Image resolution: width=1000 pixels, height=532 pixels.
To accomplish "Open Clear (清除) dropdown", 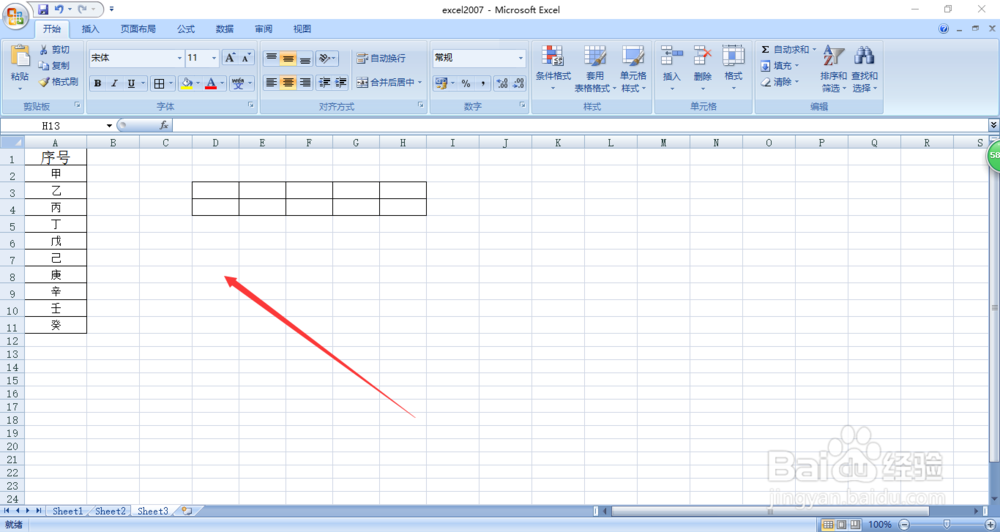I will [779, 82].
